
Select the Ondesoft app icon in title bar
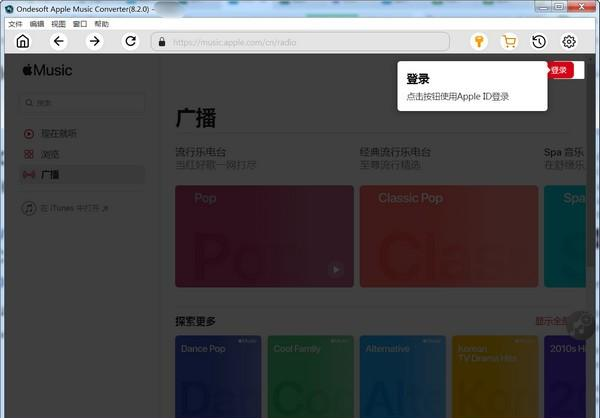coord(9,8)
